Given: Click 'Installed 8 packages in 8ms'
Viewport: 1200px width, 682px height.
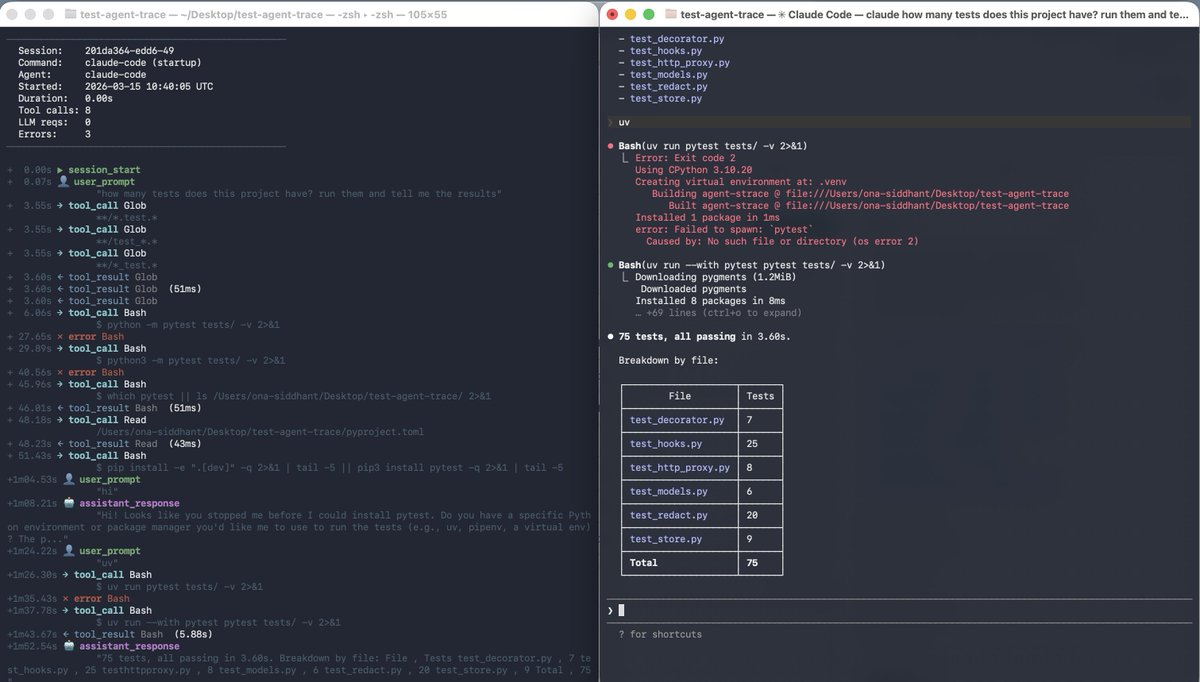Looking at the screenshot, I should pyautogui.click(x=710, y=301).
